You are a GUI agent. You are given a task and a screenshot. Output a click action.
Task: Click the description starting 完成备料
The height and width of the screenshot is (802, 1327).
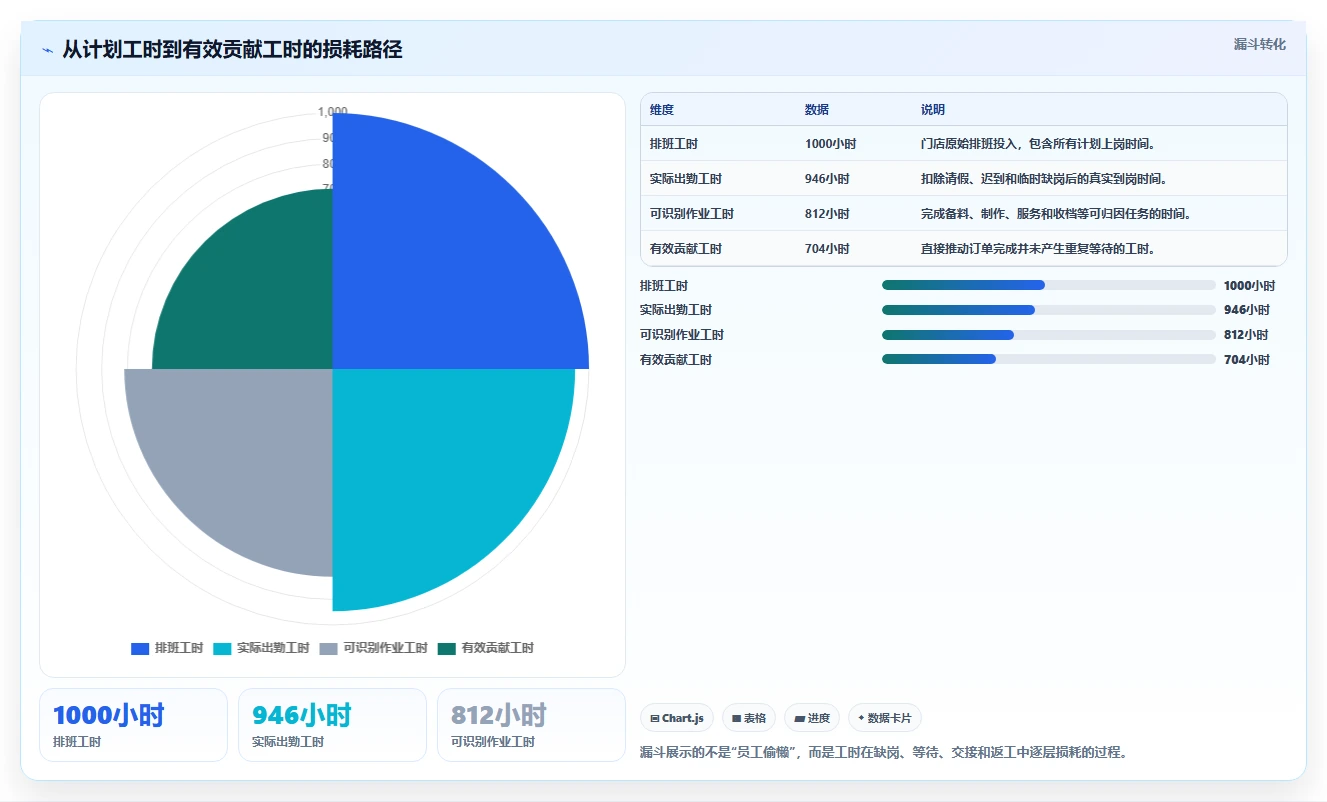[1056, 214]
